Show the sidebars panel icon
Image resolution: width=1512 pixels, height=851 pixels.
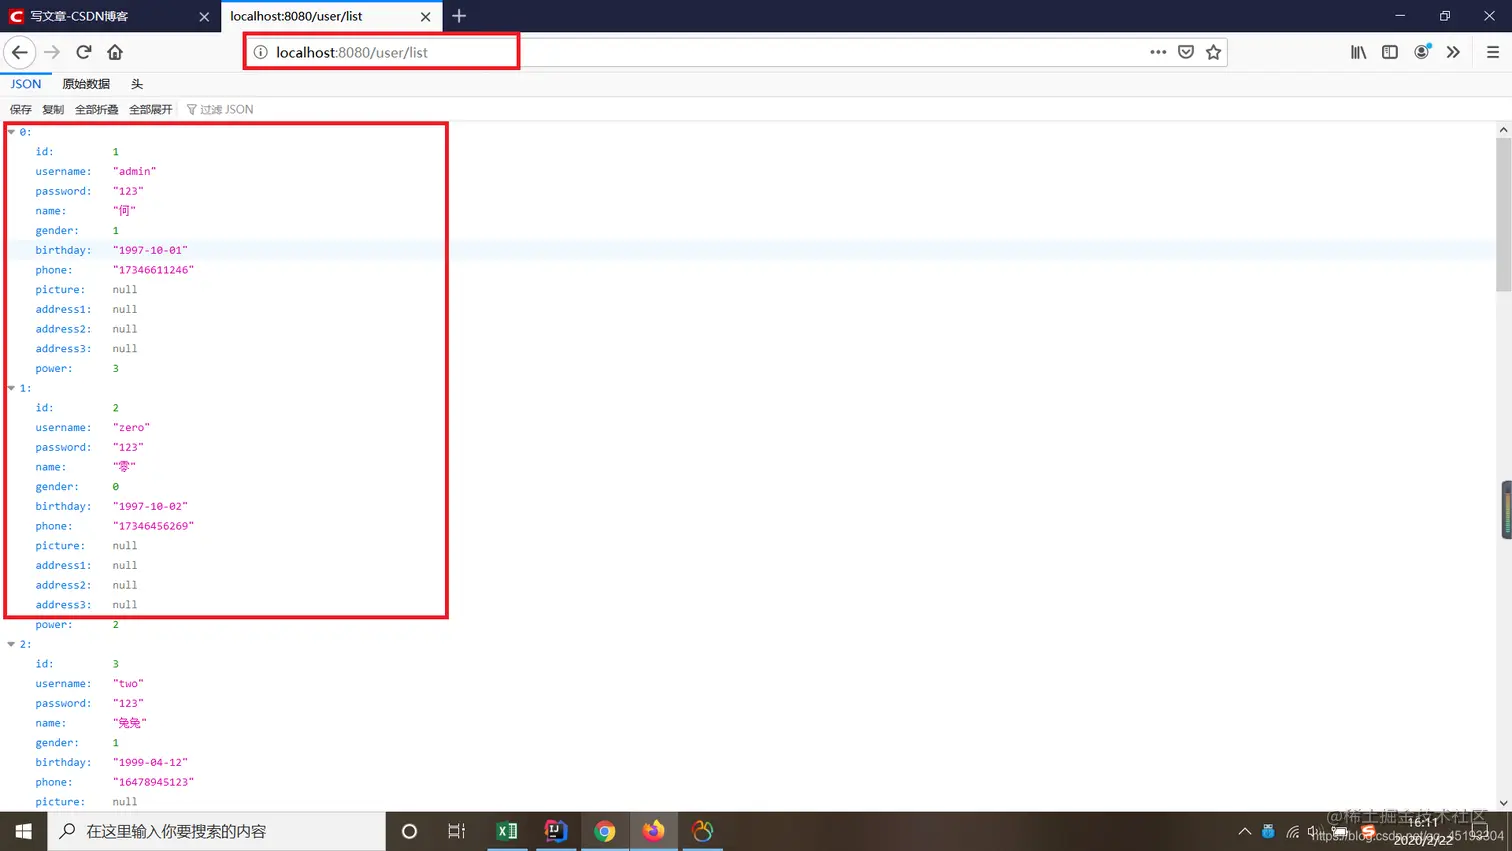[1390, 52]
